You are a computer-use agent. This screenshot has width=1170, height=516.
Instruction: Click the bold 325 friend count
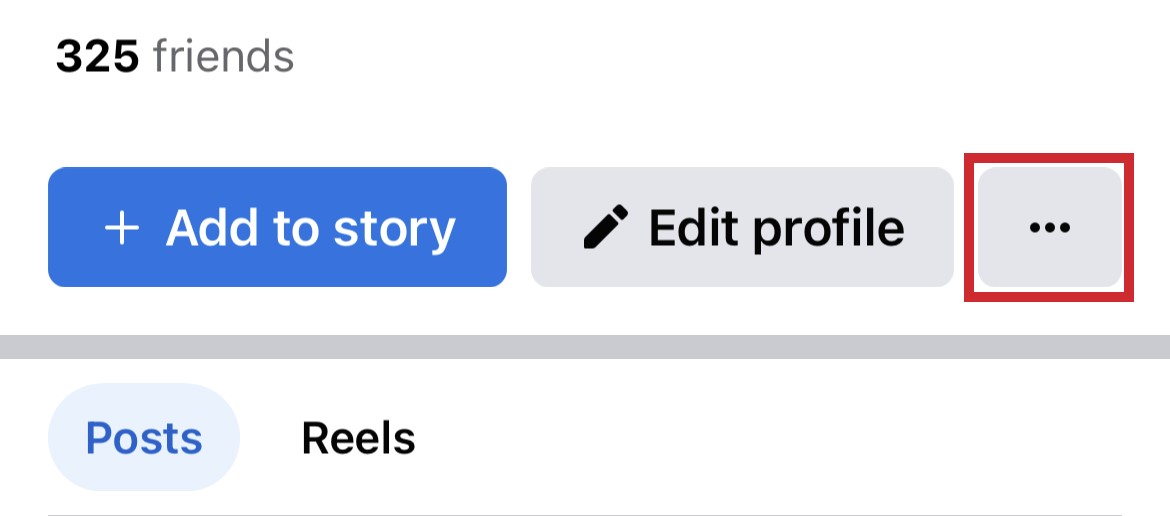pyautogui.click(x=97, y=58)
